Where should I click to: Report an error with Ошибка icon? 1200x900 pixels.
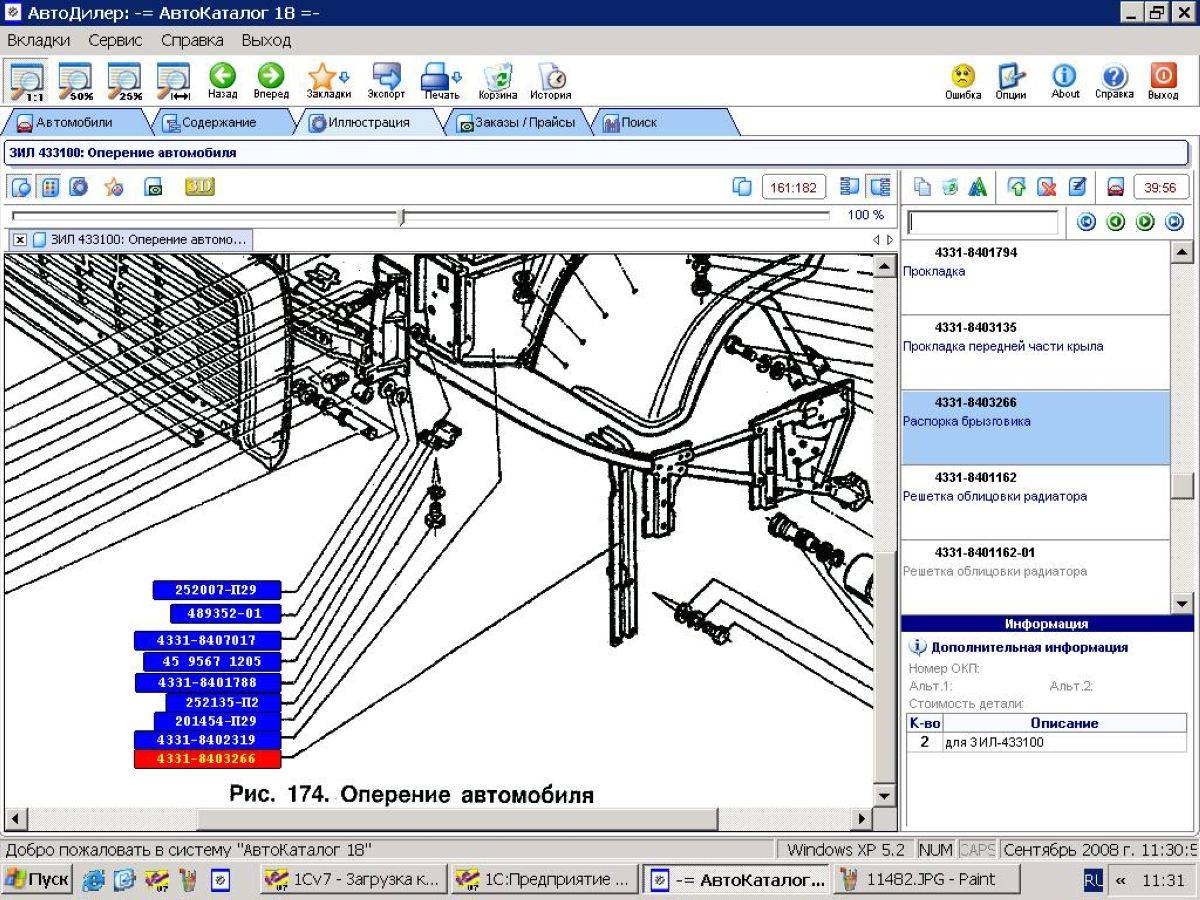click(963, 81)
